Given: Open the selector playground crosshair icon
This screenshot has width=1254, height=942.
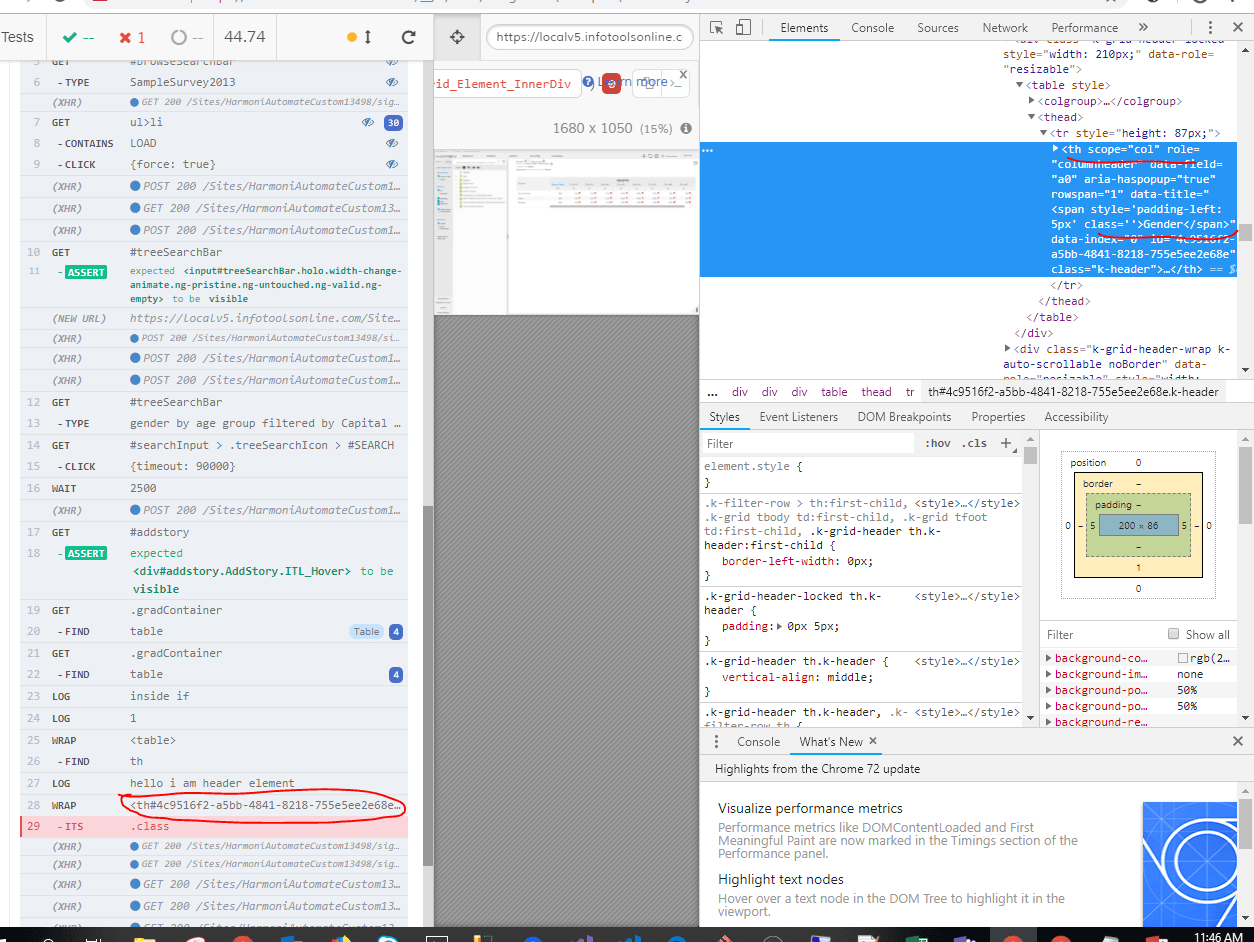Looking at the screenshot, I should coord(457,37).
